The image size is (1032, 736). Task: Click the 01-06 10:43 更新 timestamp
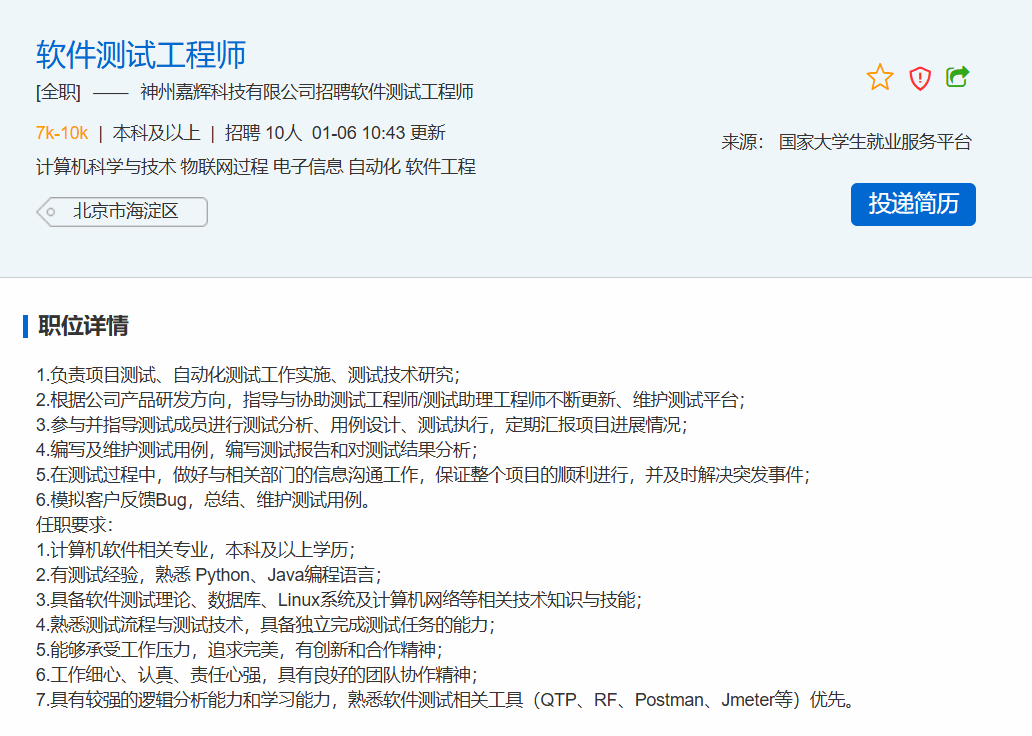point(378,133)
